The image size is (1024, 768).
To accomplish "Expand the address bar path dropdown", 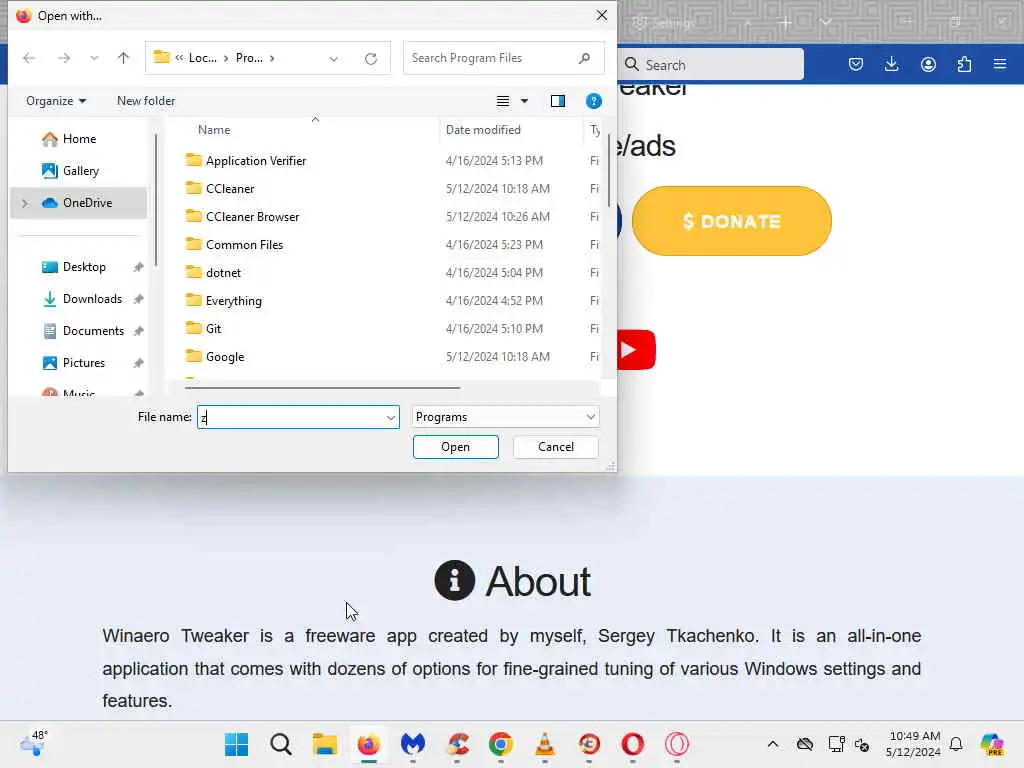I will coord(334,59).
